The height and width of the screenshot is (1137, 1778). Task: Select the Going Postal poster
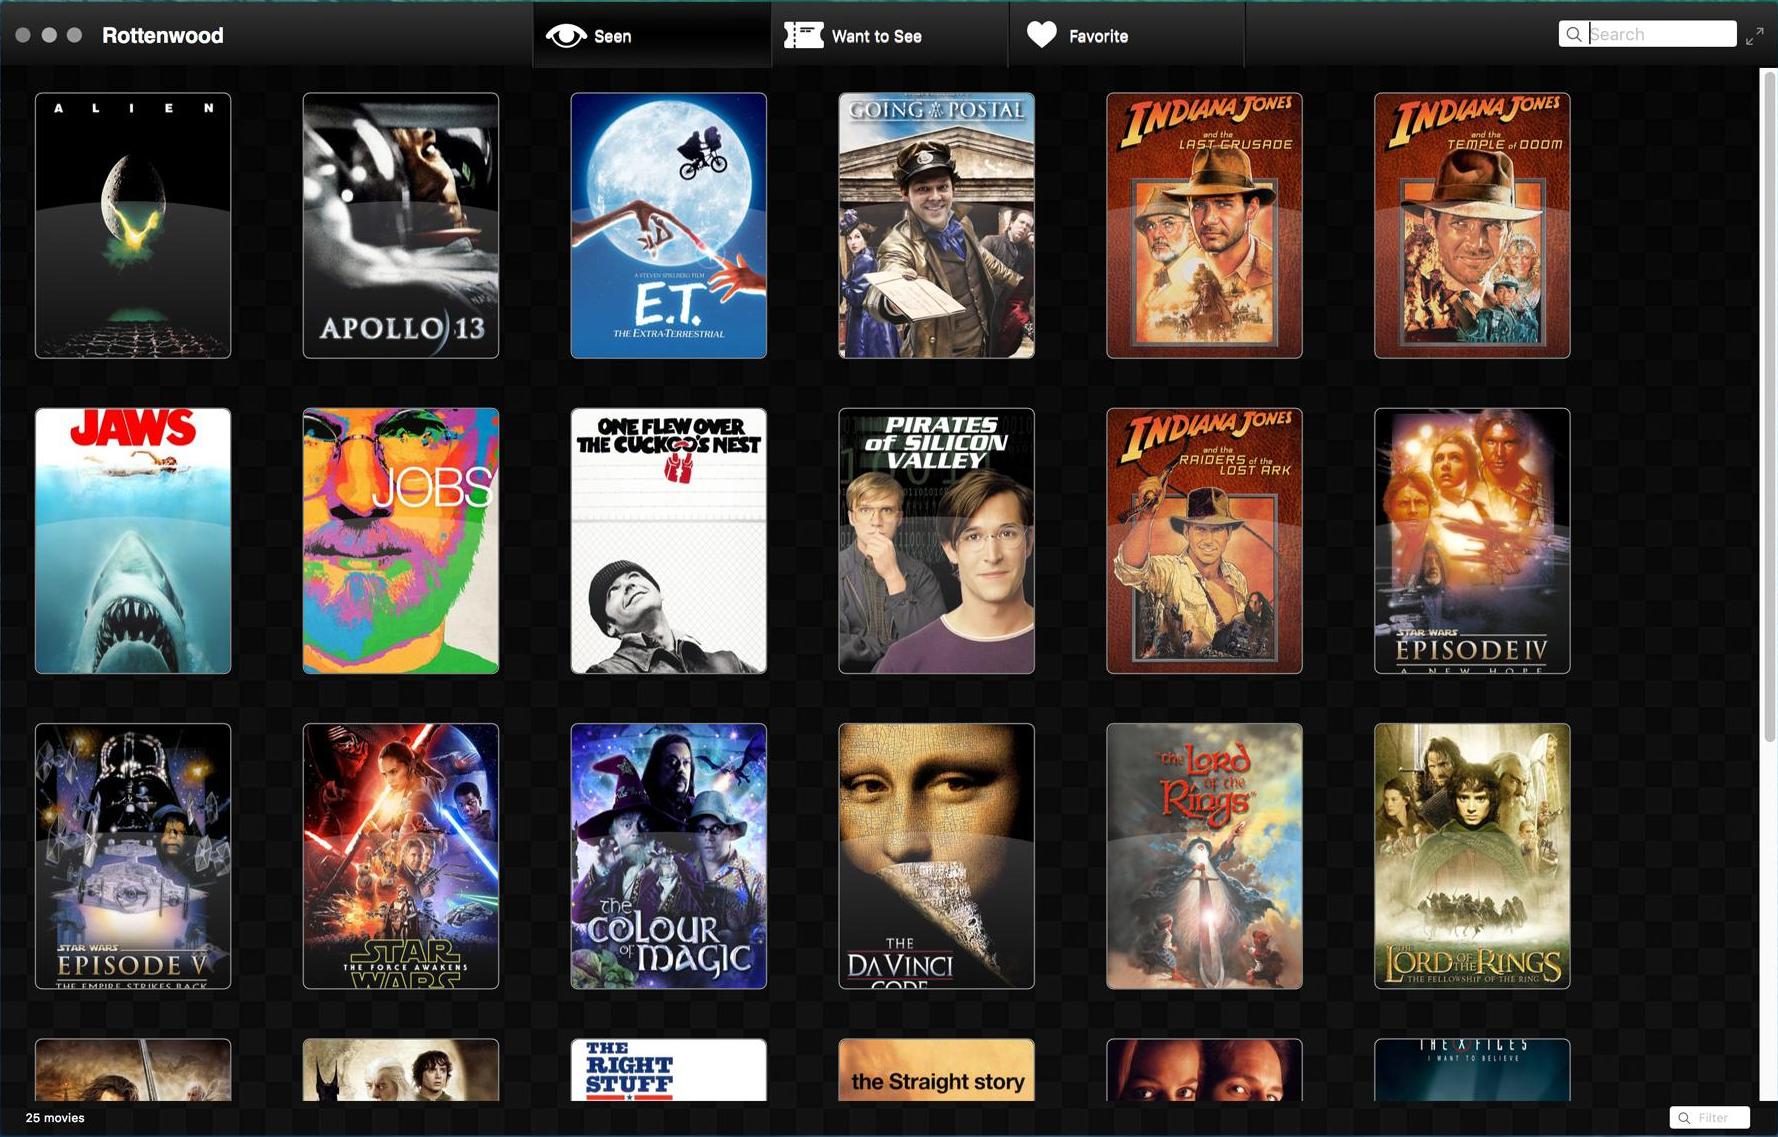(x=937, y=225)
